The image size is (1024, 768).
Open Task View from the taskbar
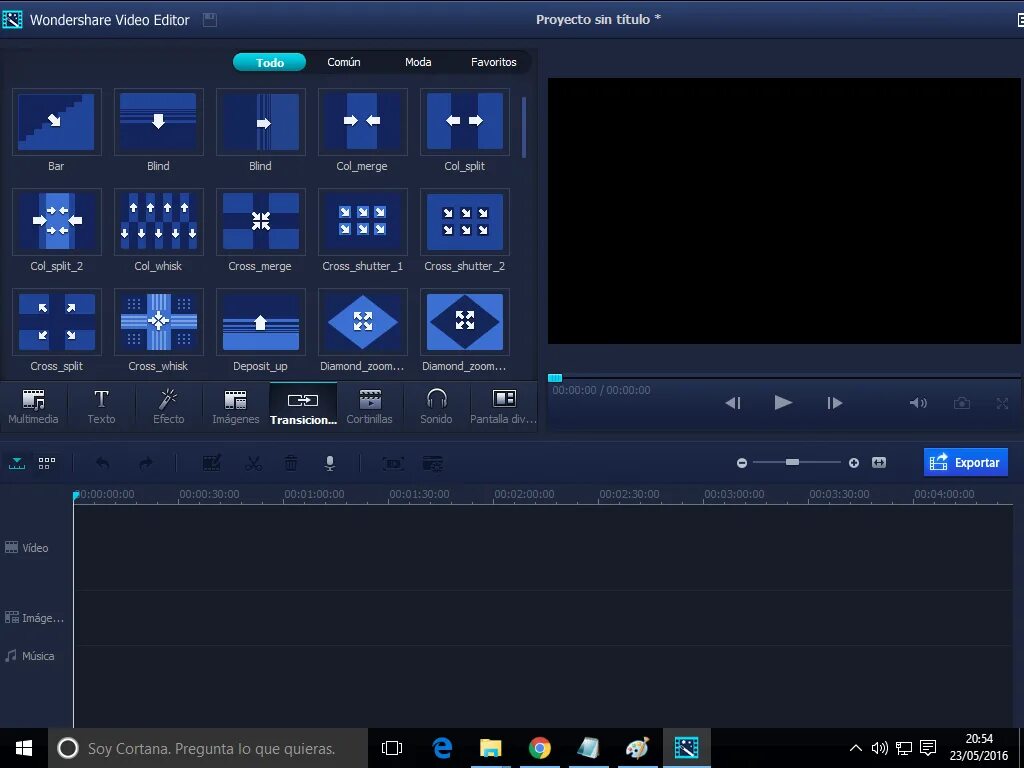392,748
